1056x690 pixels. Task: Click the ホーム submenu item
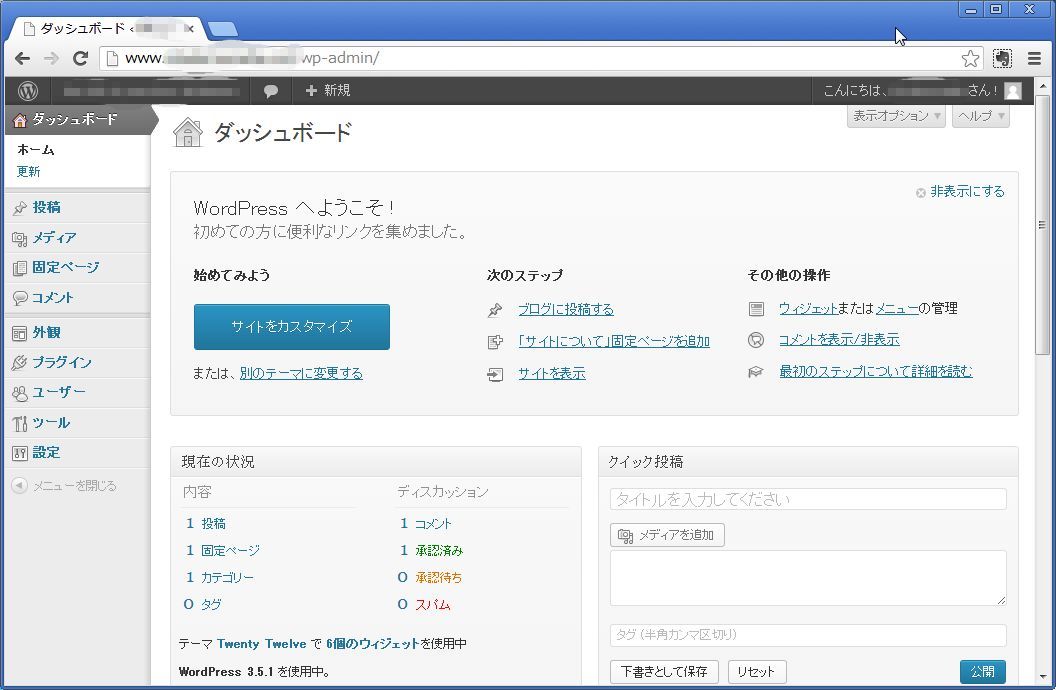click(36, 150)
